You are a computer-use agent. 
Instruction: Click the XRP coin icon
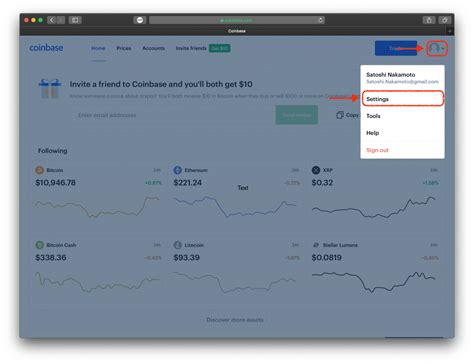(x=316, y=170)
